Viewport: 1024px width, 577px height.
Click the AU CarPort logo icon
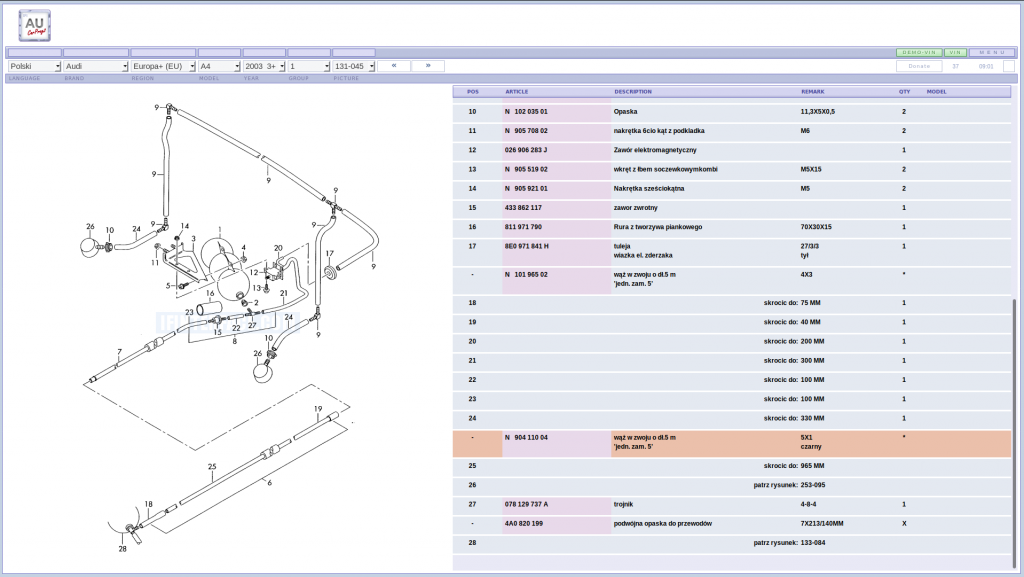pyautogui.click(x=35, y=26)
